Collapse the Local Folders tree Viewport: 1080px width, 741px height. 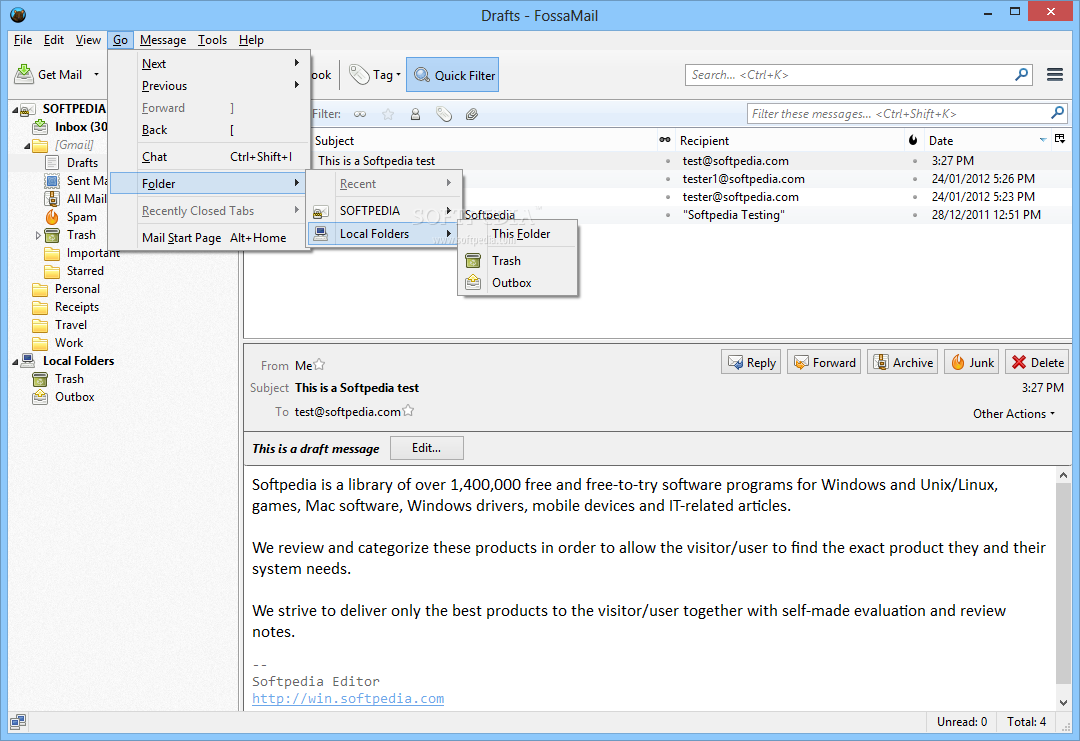[15, 362]
